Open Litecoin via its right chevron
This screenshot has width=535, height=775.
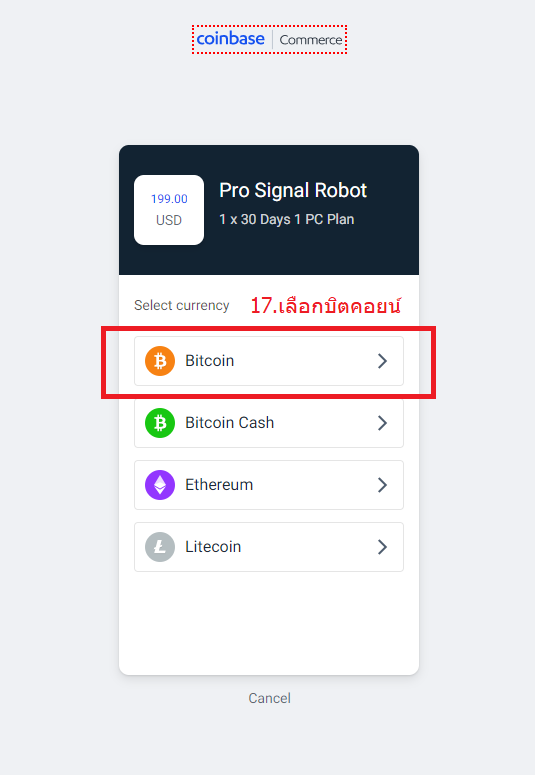(382, 547)
